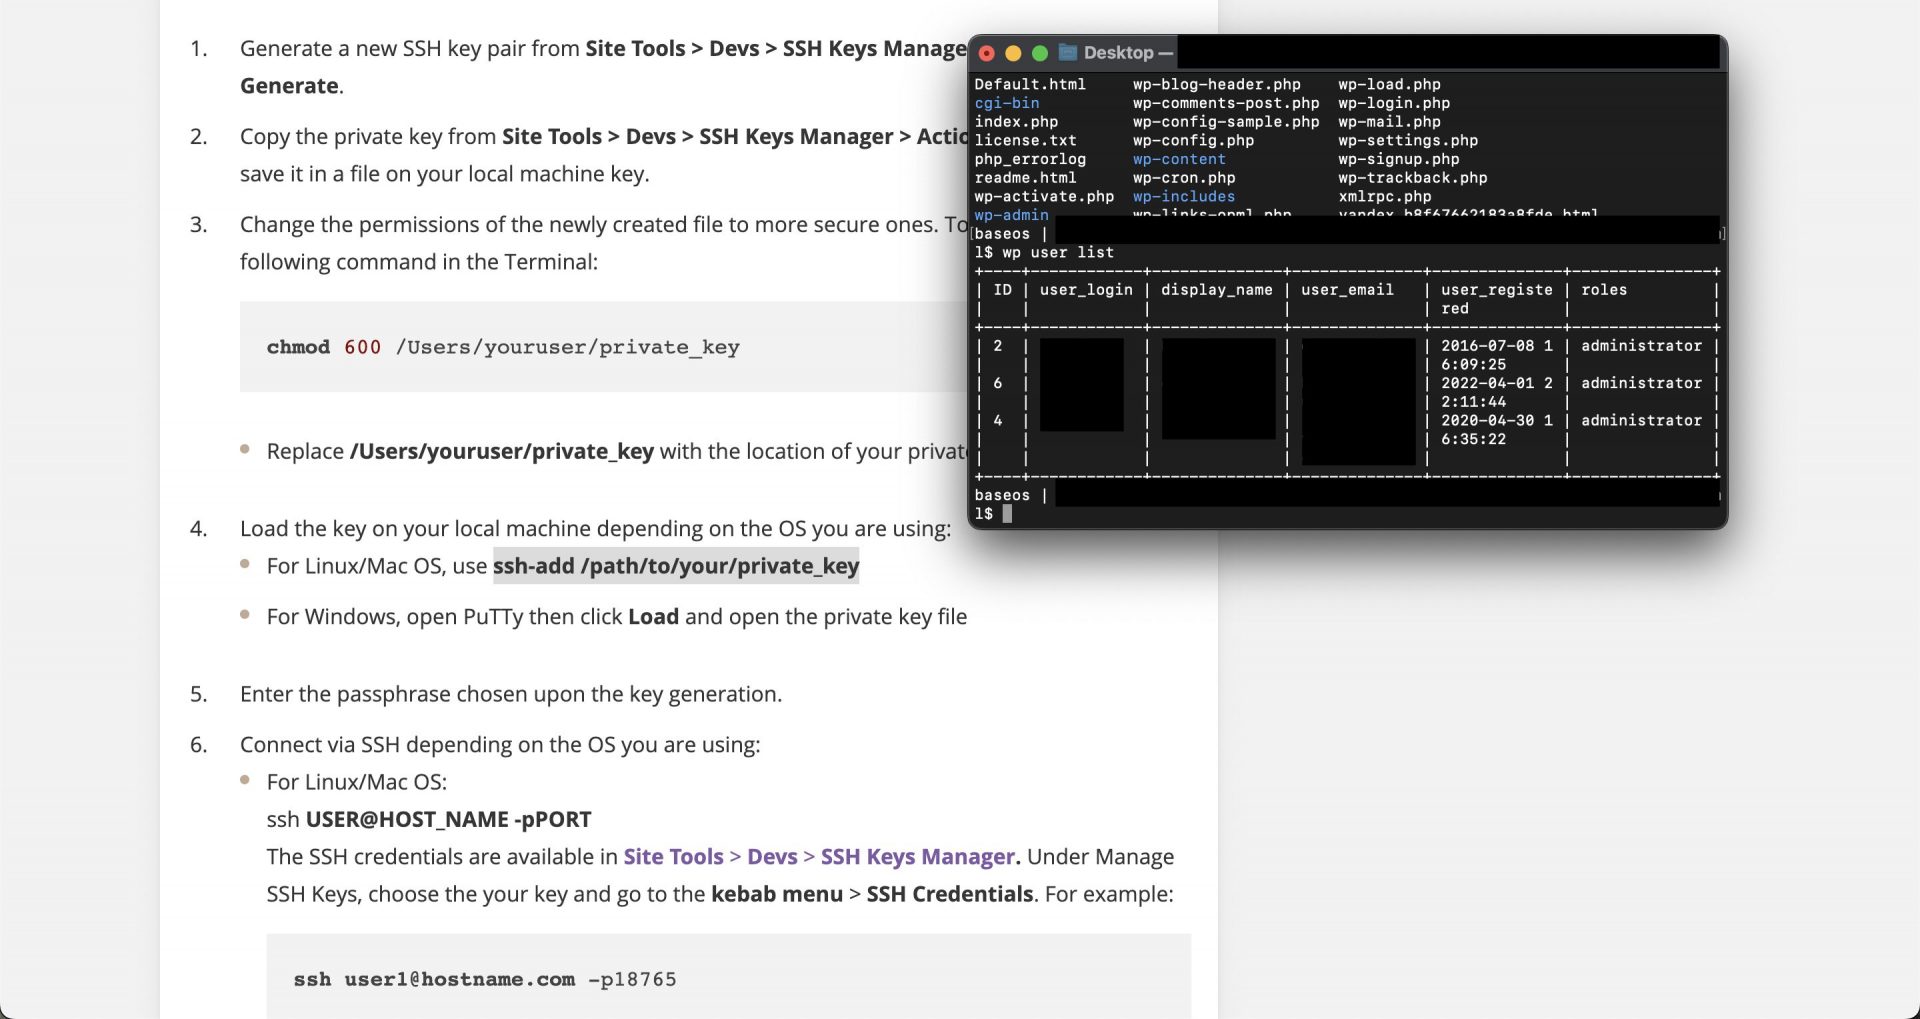Click 'wp-config.php' in the terminal listing
The width and height of the screenshot is (1920, 1019).
point(1193,140)
